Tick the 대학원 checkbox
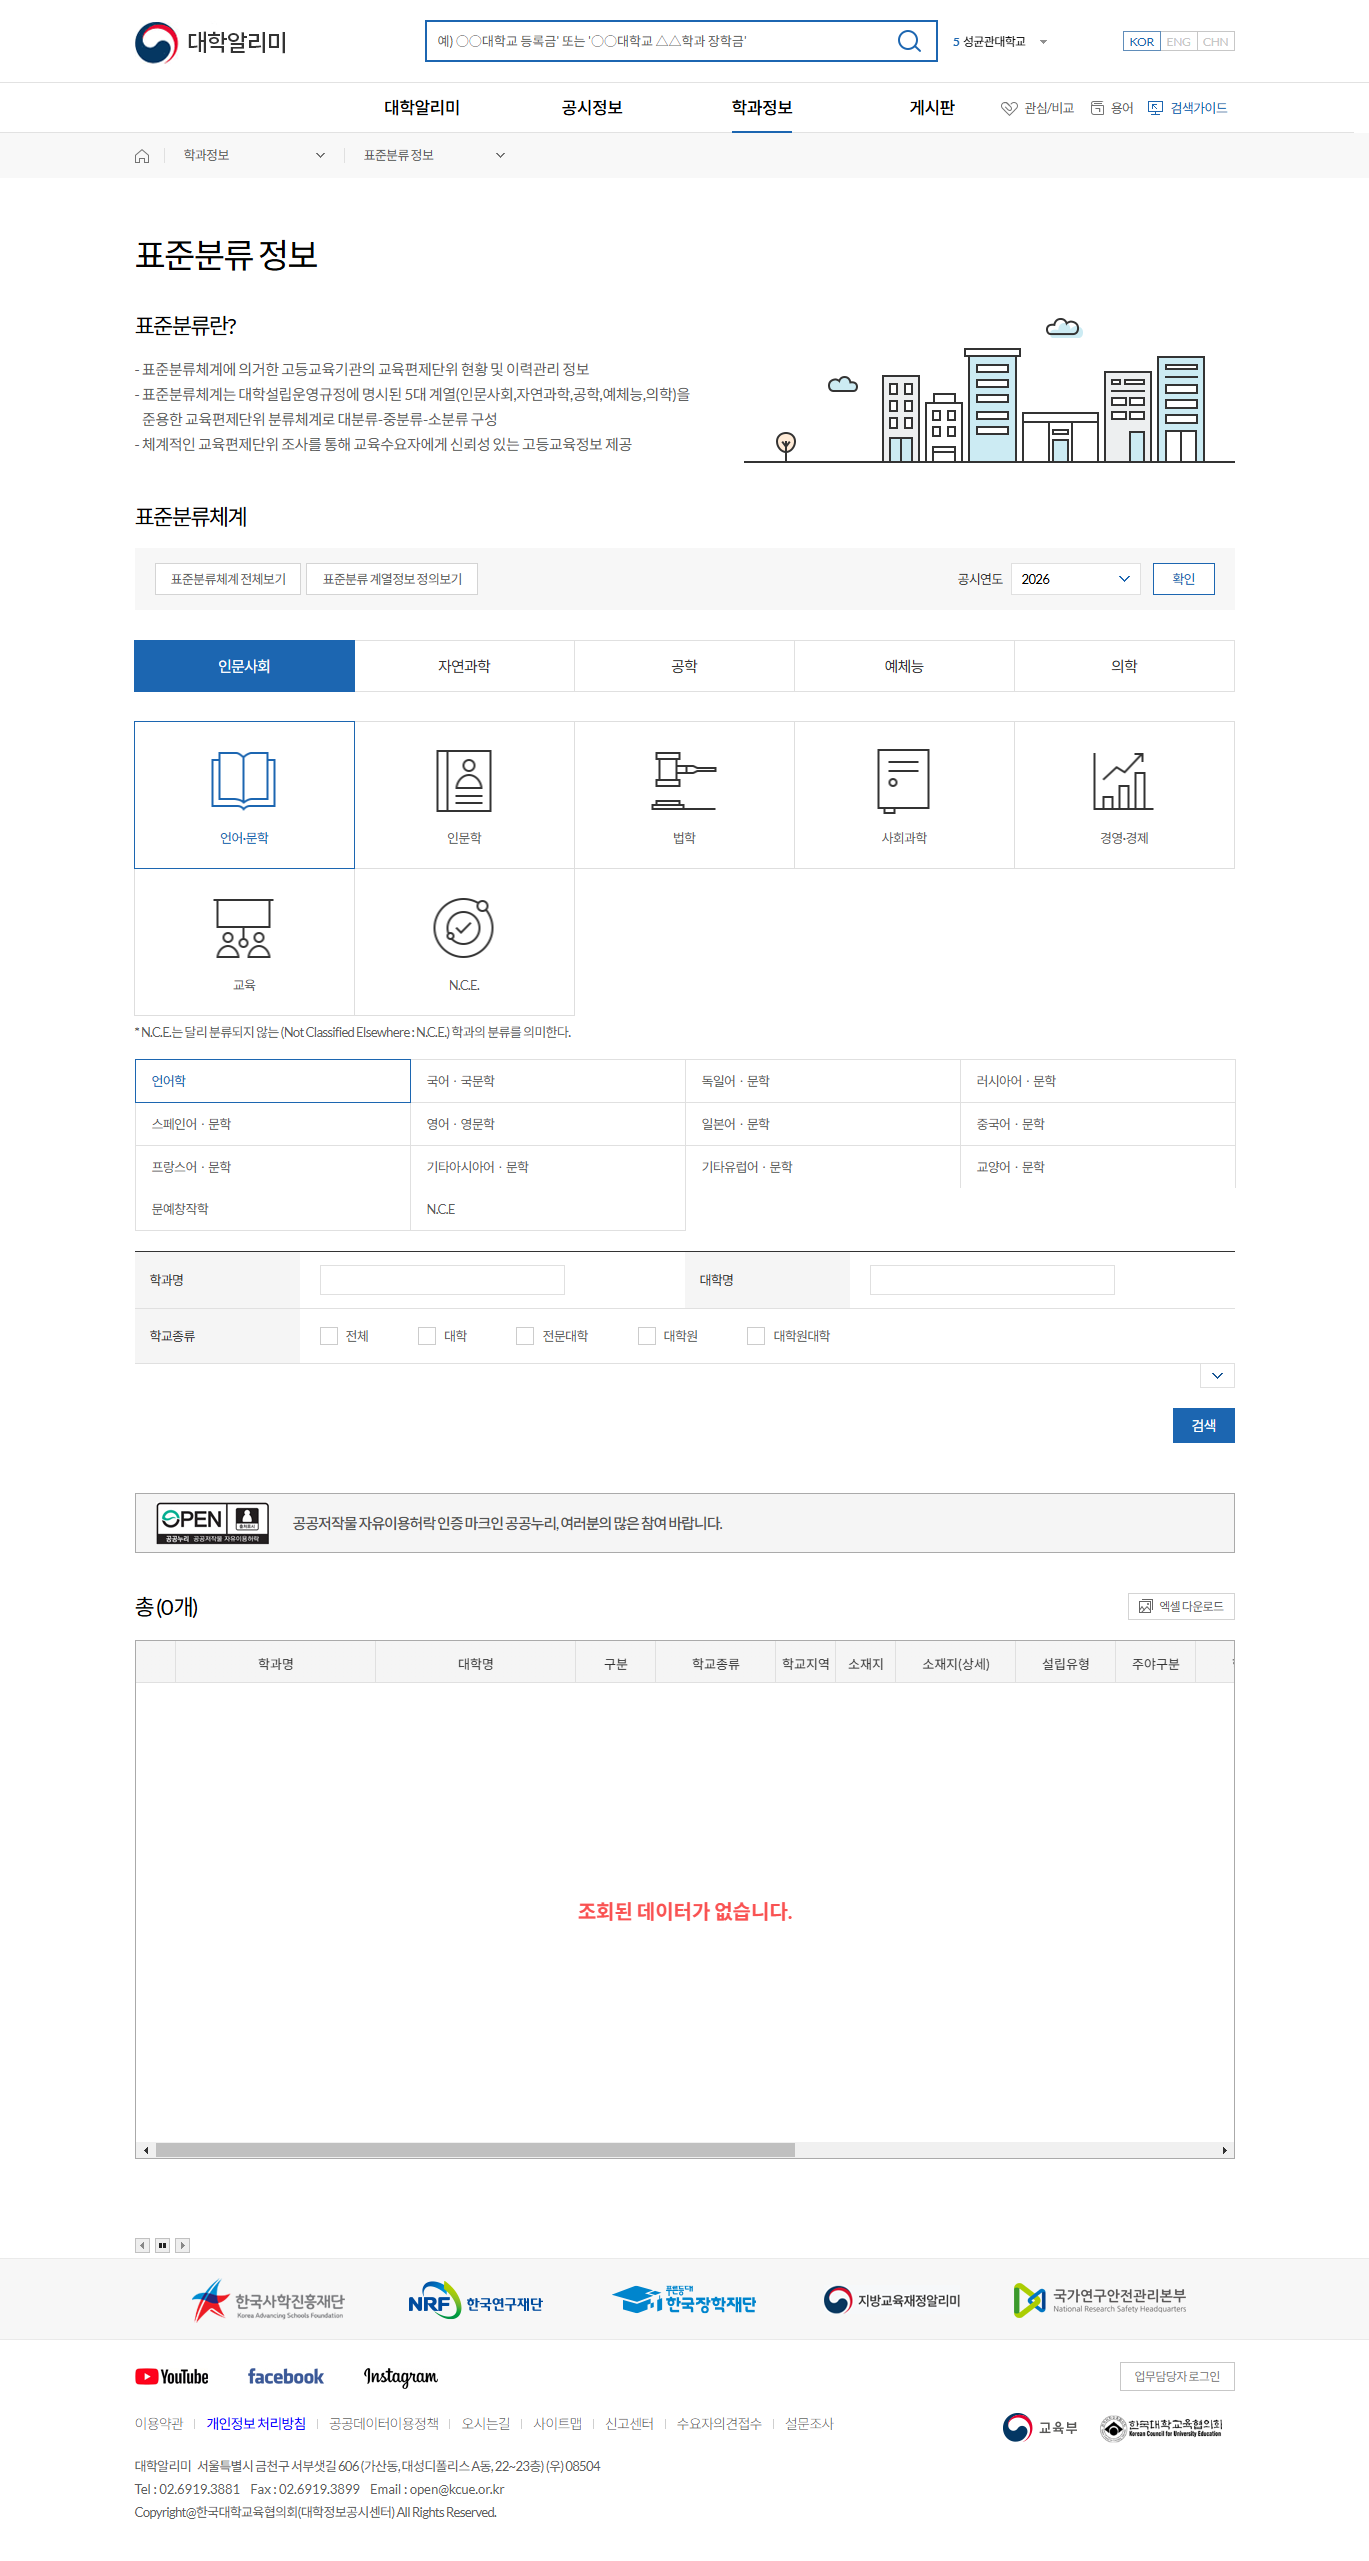1369x2561 pixels. (647, 1336)
